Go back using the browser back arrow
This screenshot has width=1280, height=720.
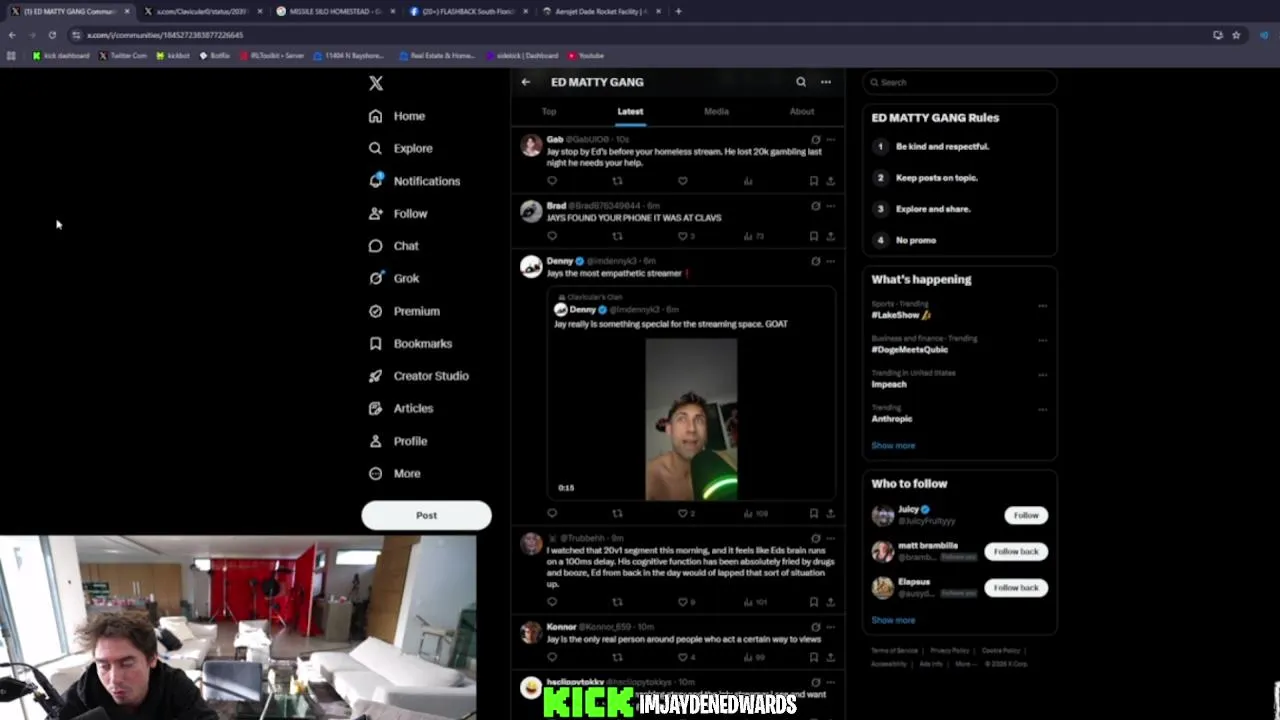[x=12, y=35]
